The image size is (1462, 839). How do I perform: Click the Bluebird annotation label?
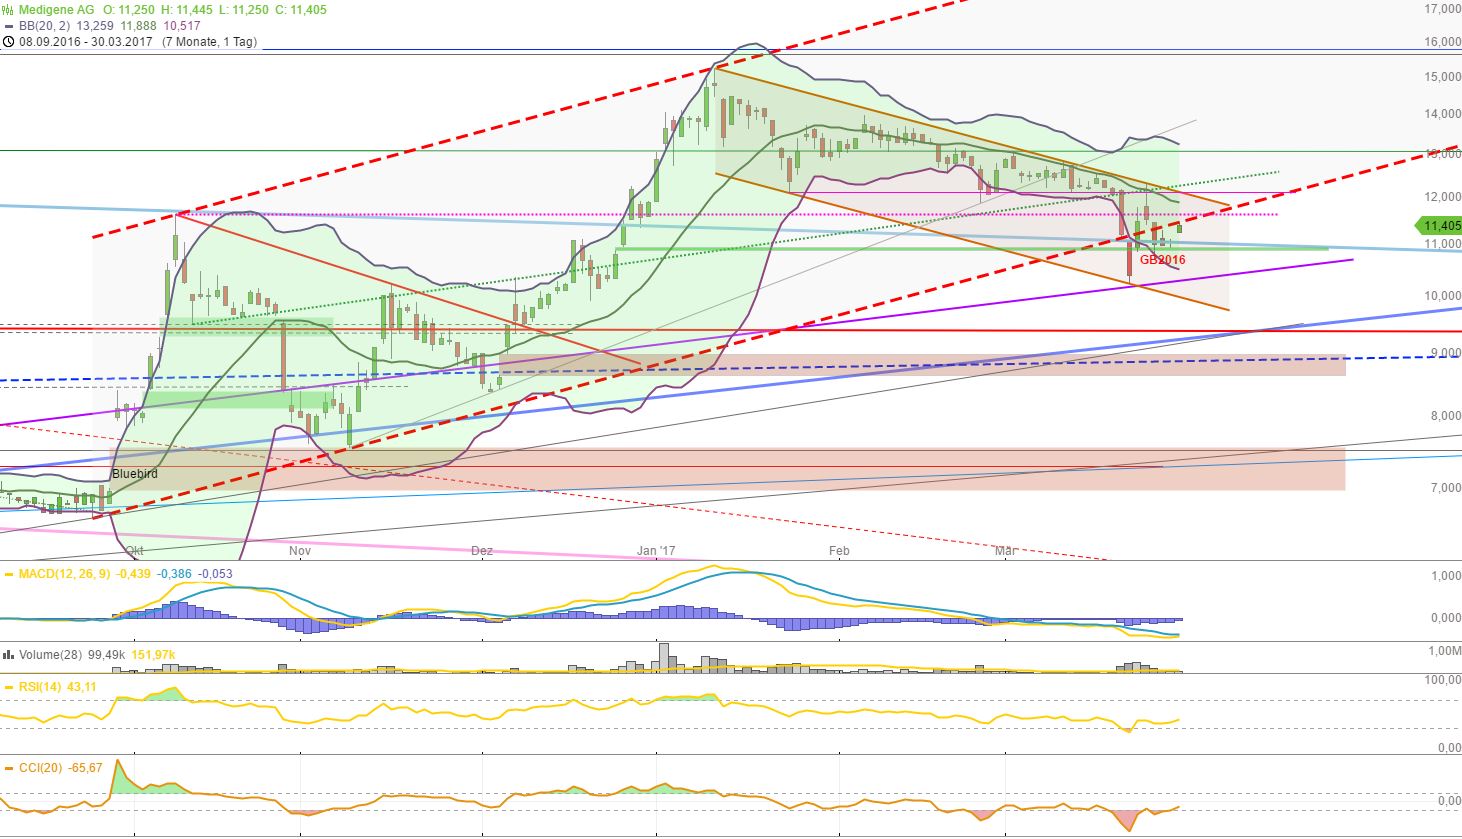pyautogui.click(x=133, y=474)
